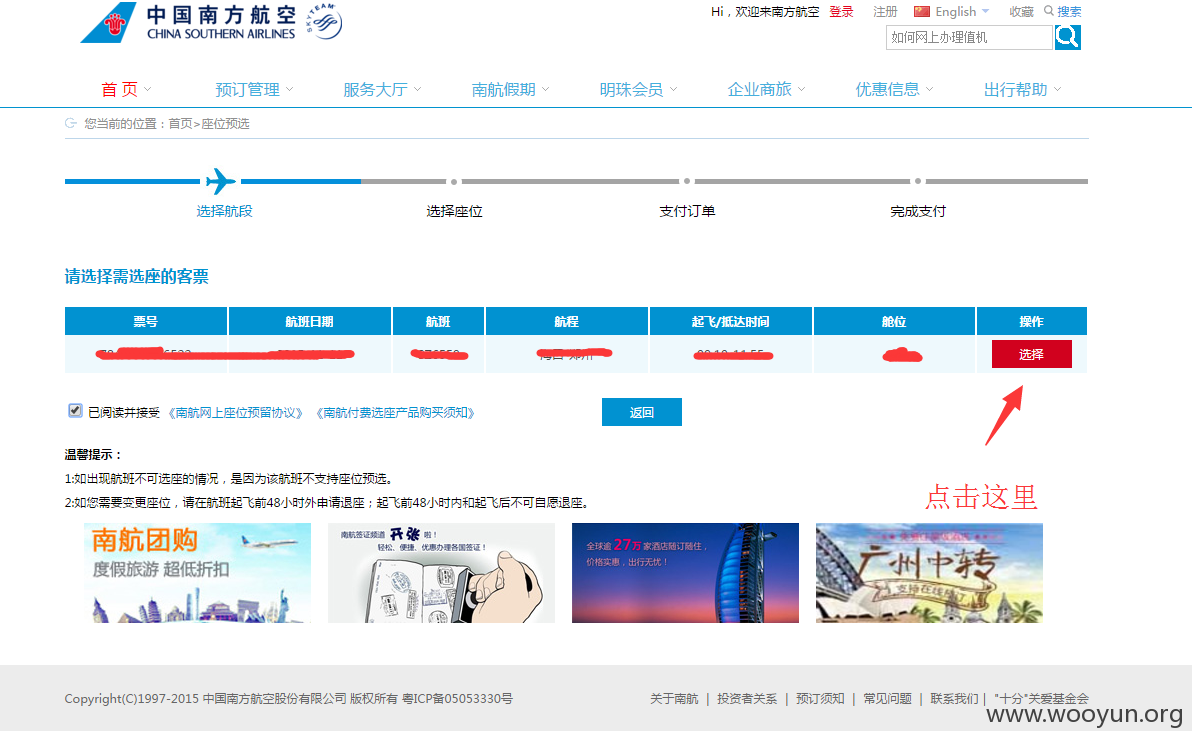Expand the 企业商旅 dropdown arrow
Screen dimensions: 1192x743
click(x=801, y=89)
